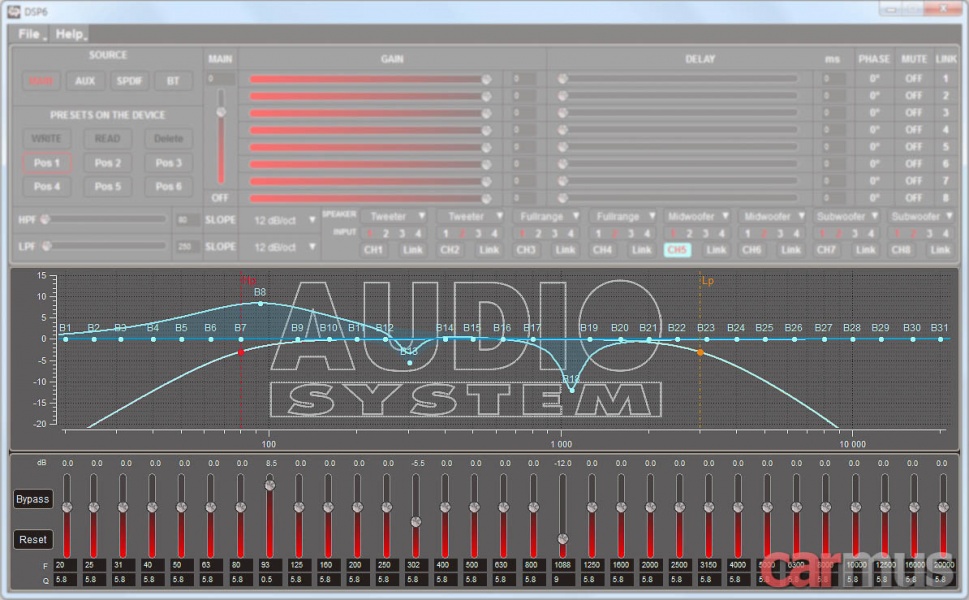Open the Help menu
The image size is (969, 600).
point(69,34)
